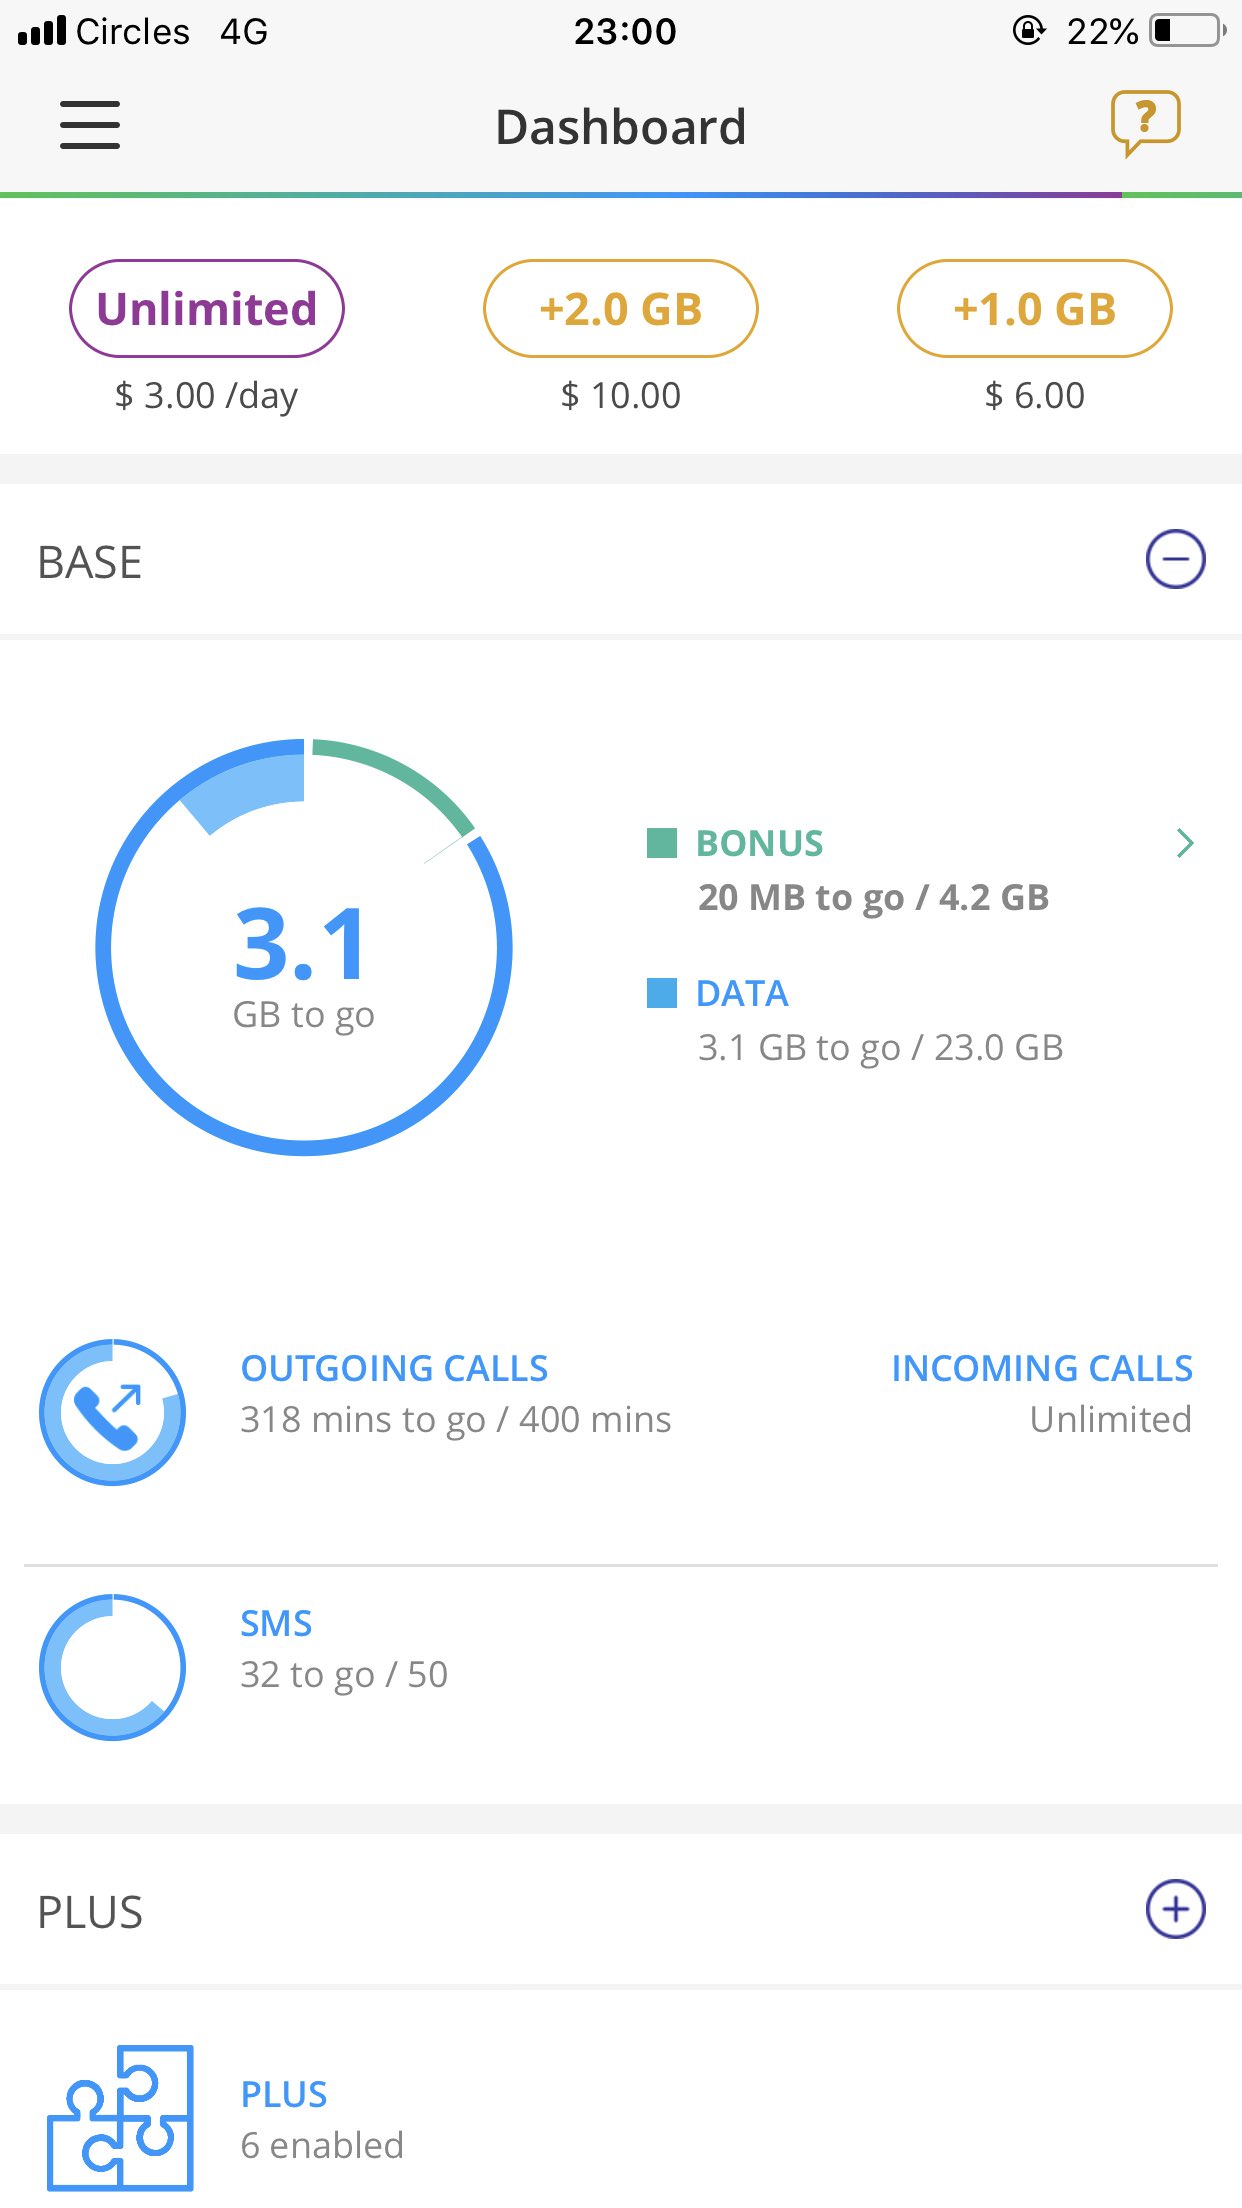Expand the PLUS section

(x=1175, y=1909)
